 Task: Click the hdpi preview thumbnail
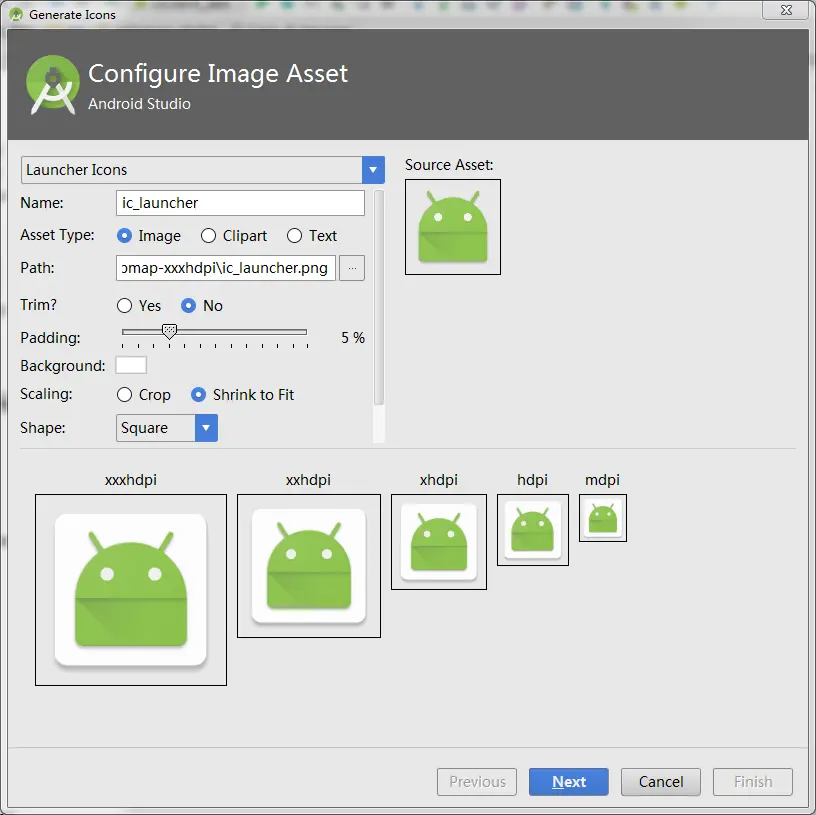point(533,530)
